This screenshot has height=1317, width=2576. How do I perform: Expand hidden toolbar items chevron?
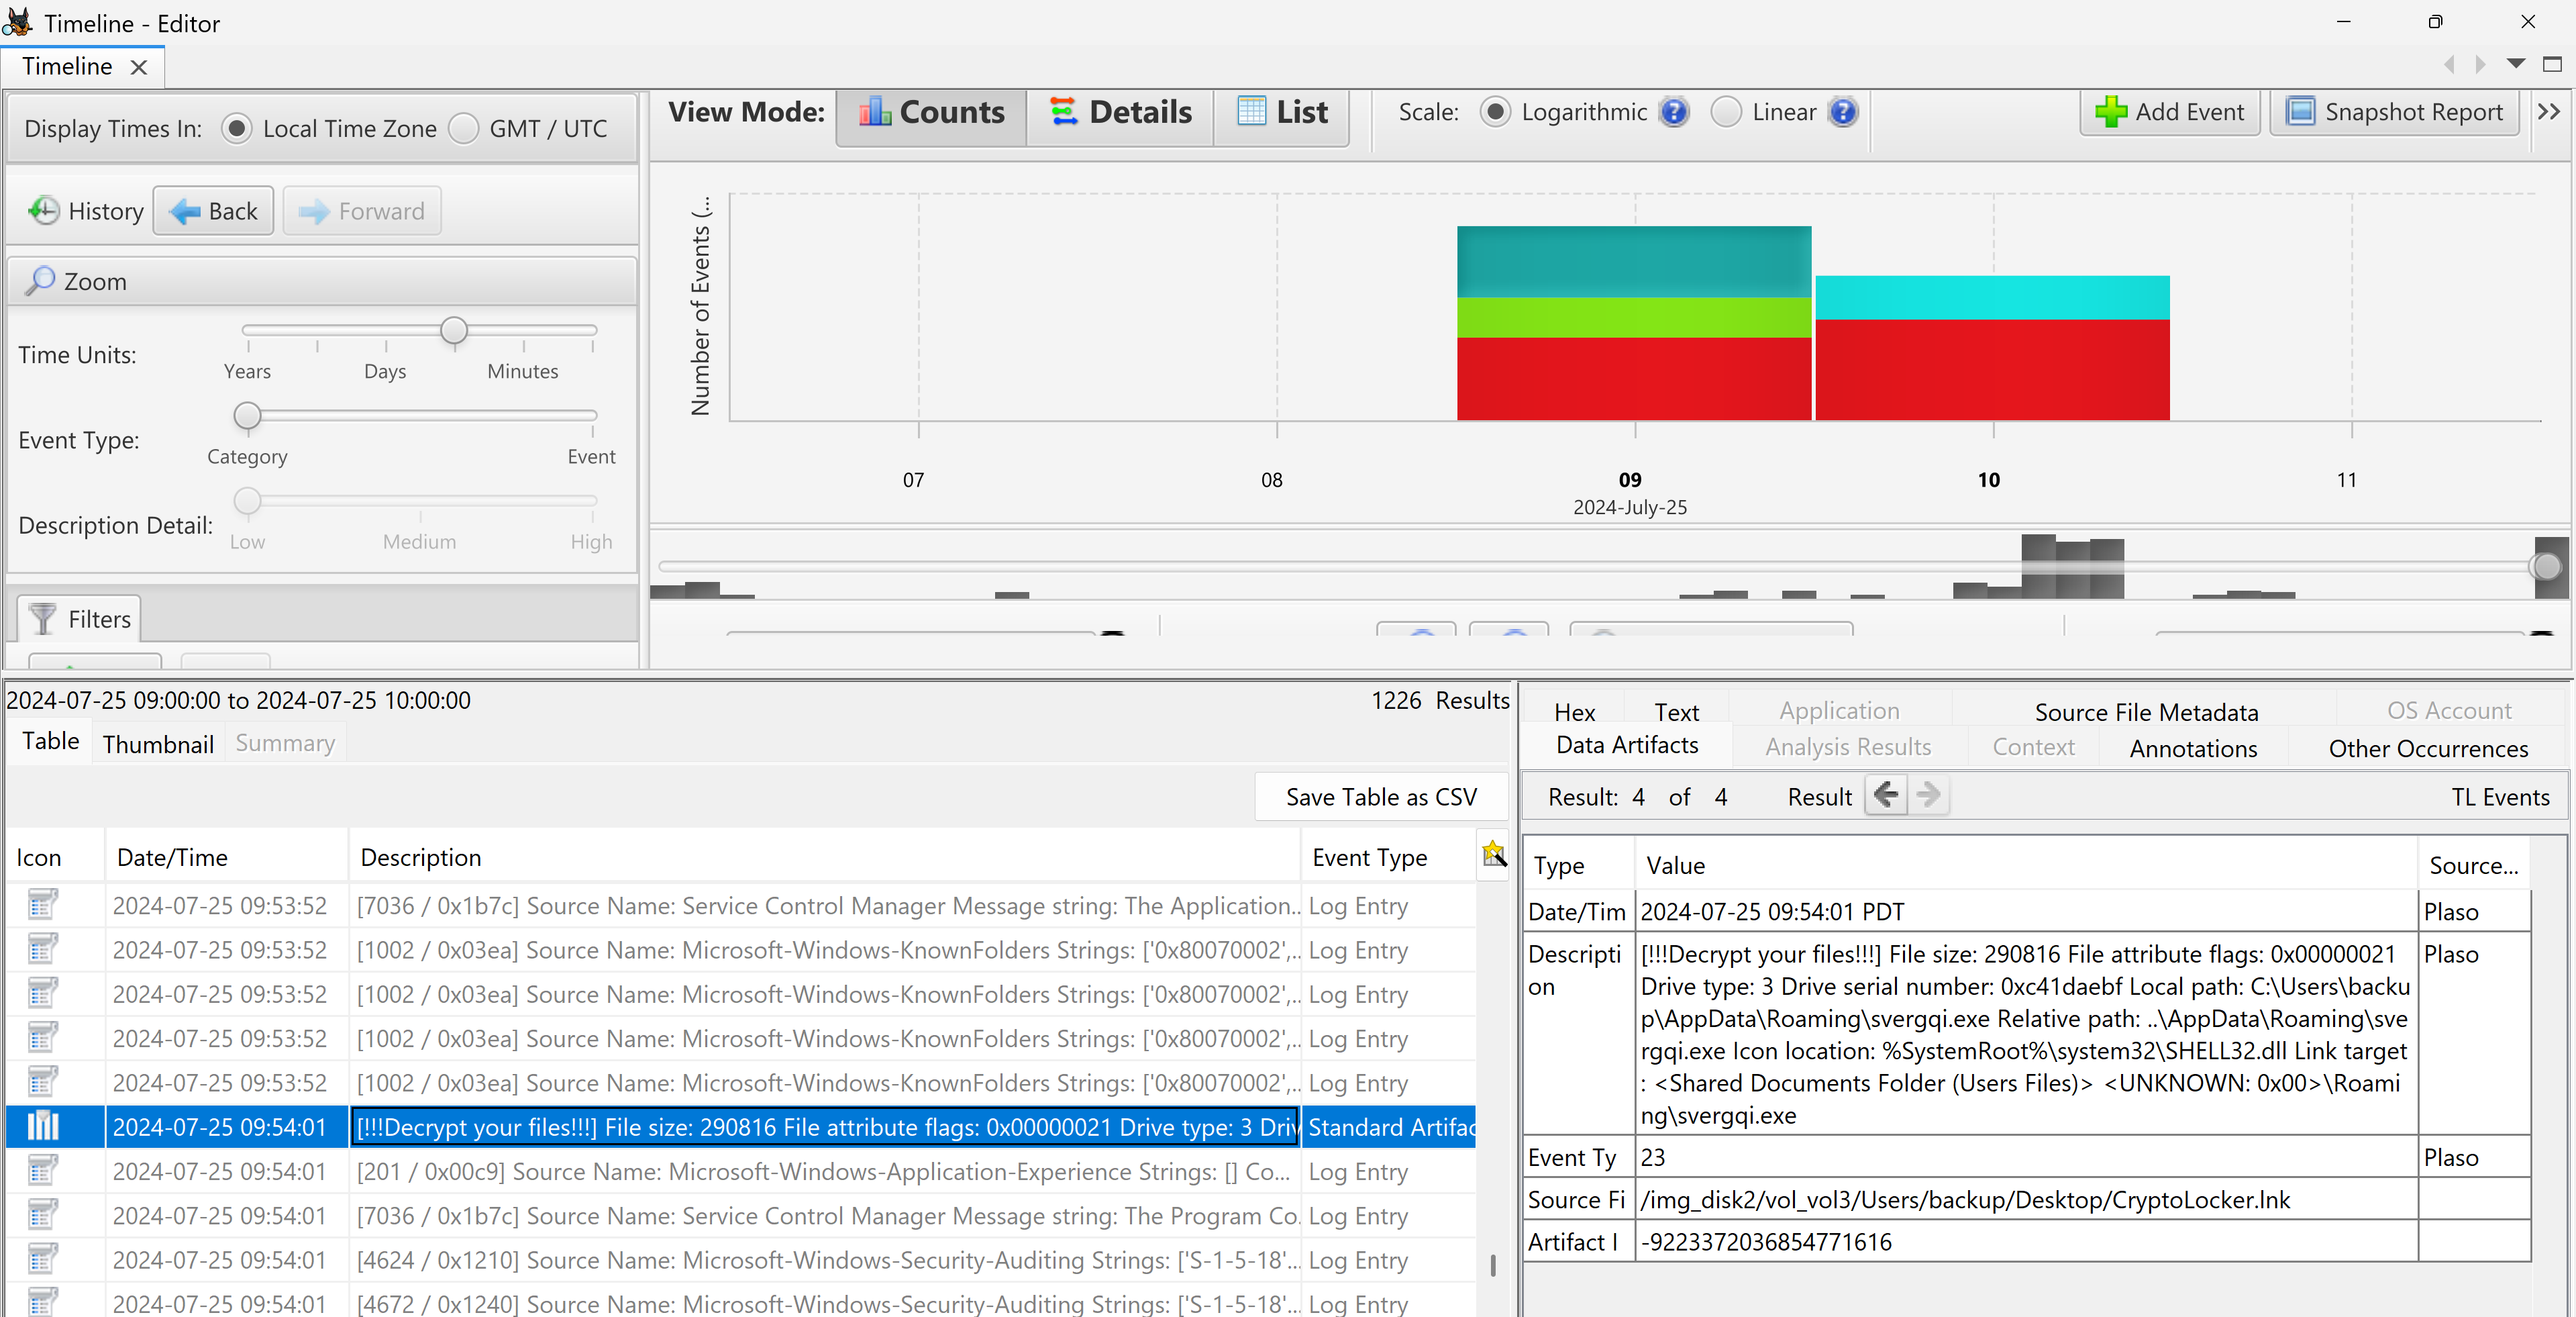point(2549,112)
